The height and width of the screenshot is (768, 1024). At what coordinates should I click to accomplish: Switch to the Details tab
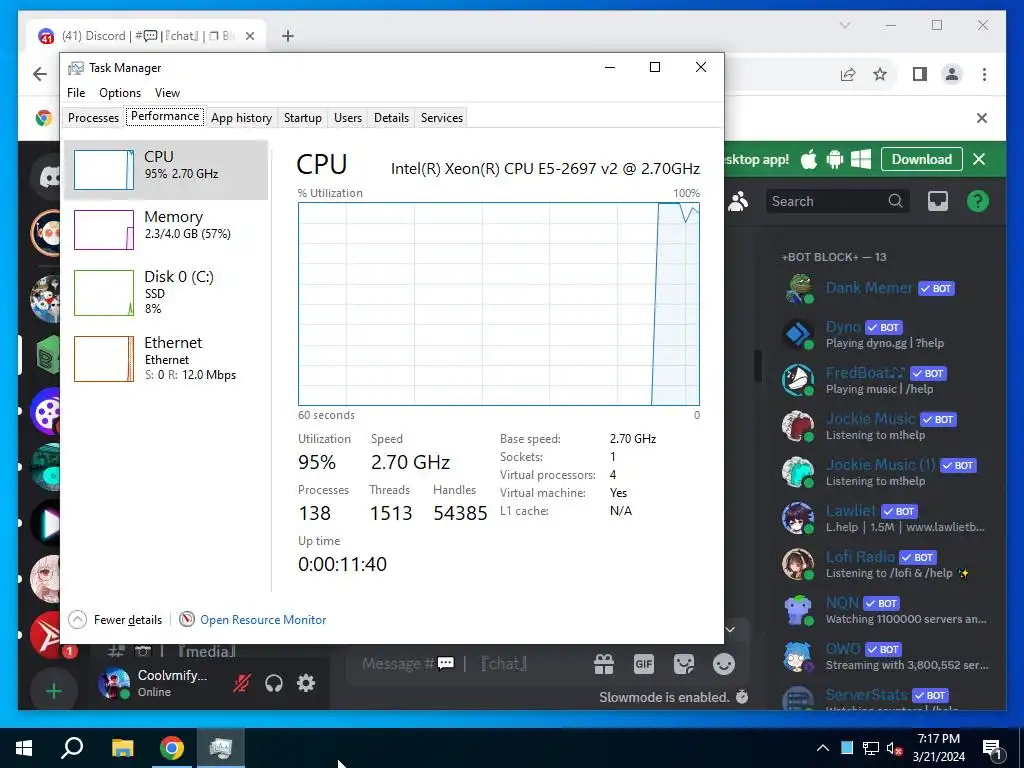tap(391, 118)
